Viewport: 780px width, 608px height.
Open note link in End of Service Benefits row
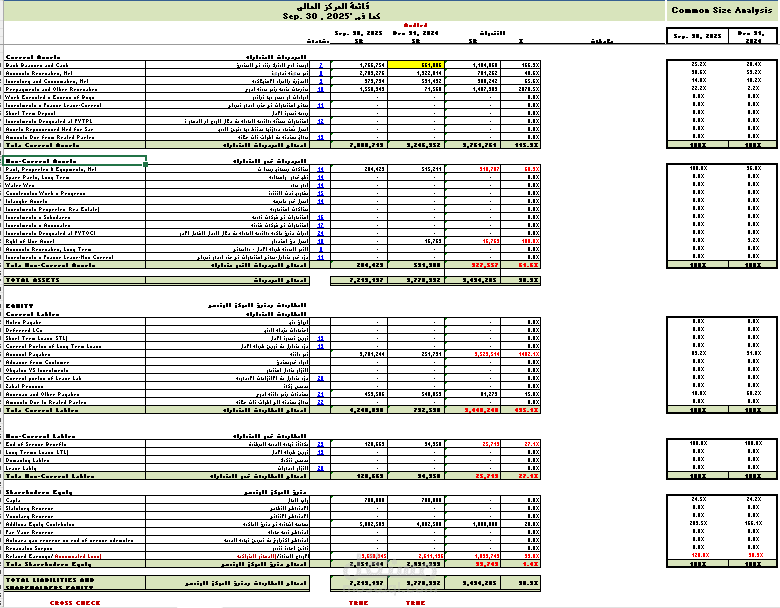click(321, 444)
